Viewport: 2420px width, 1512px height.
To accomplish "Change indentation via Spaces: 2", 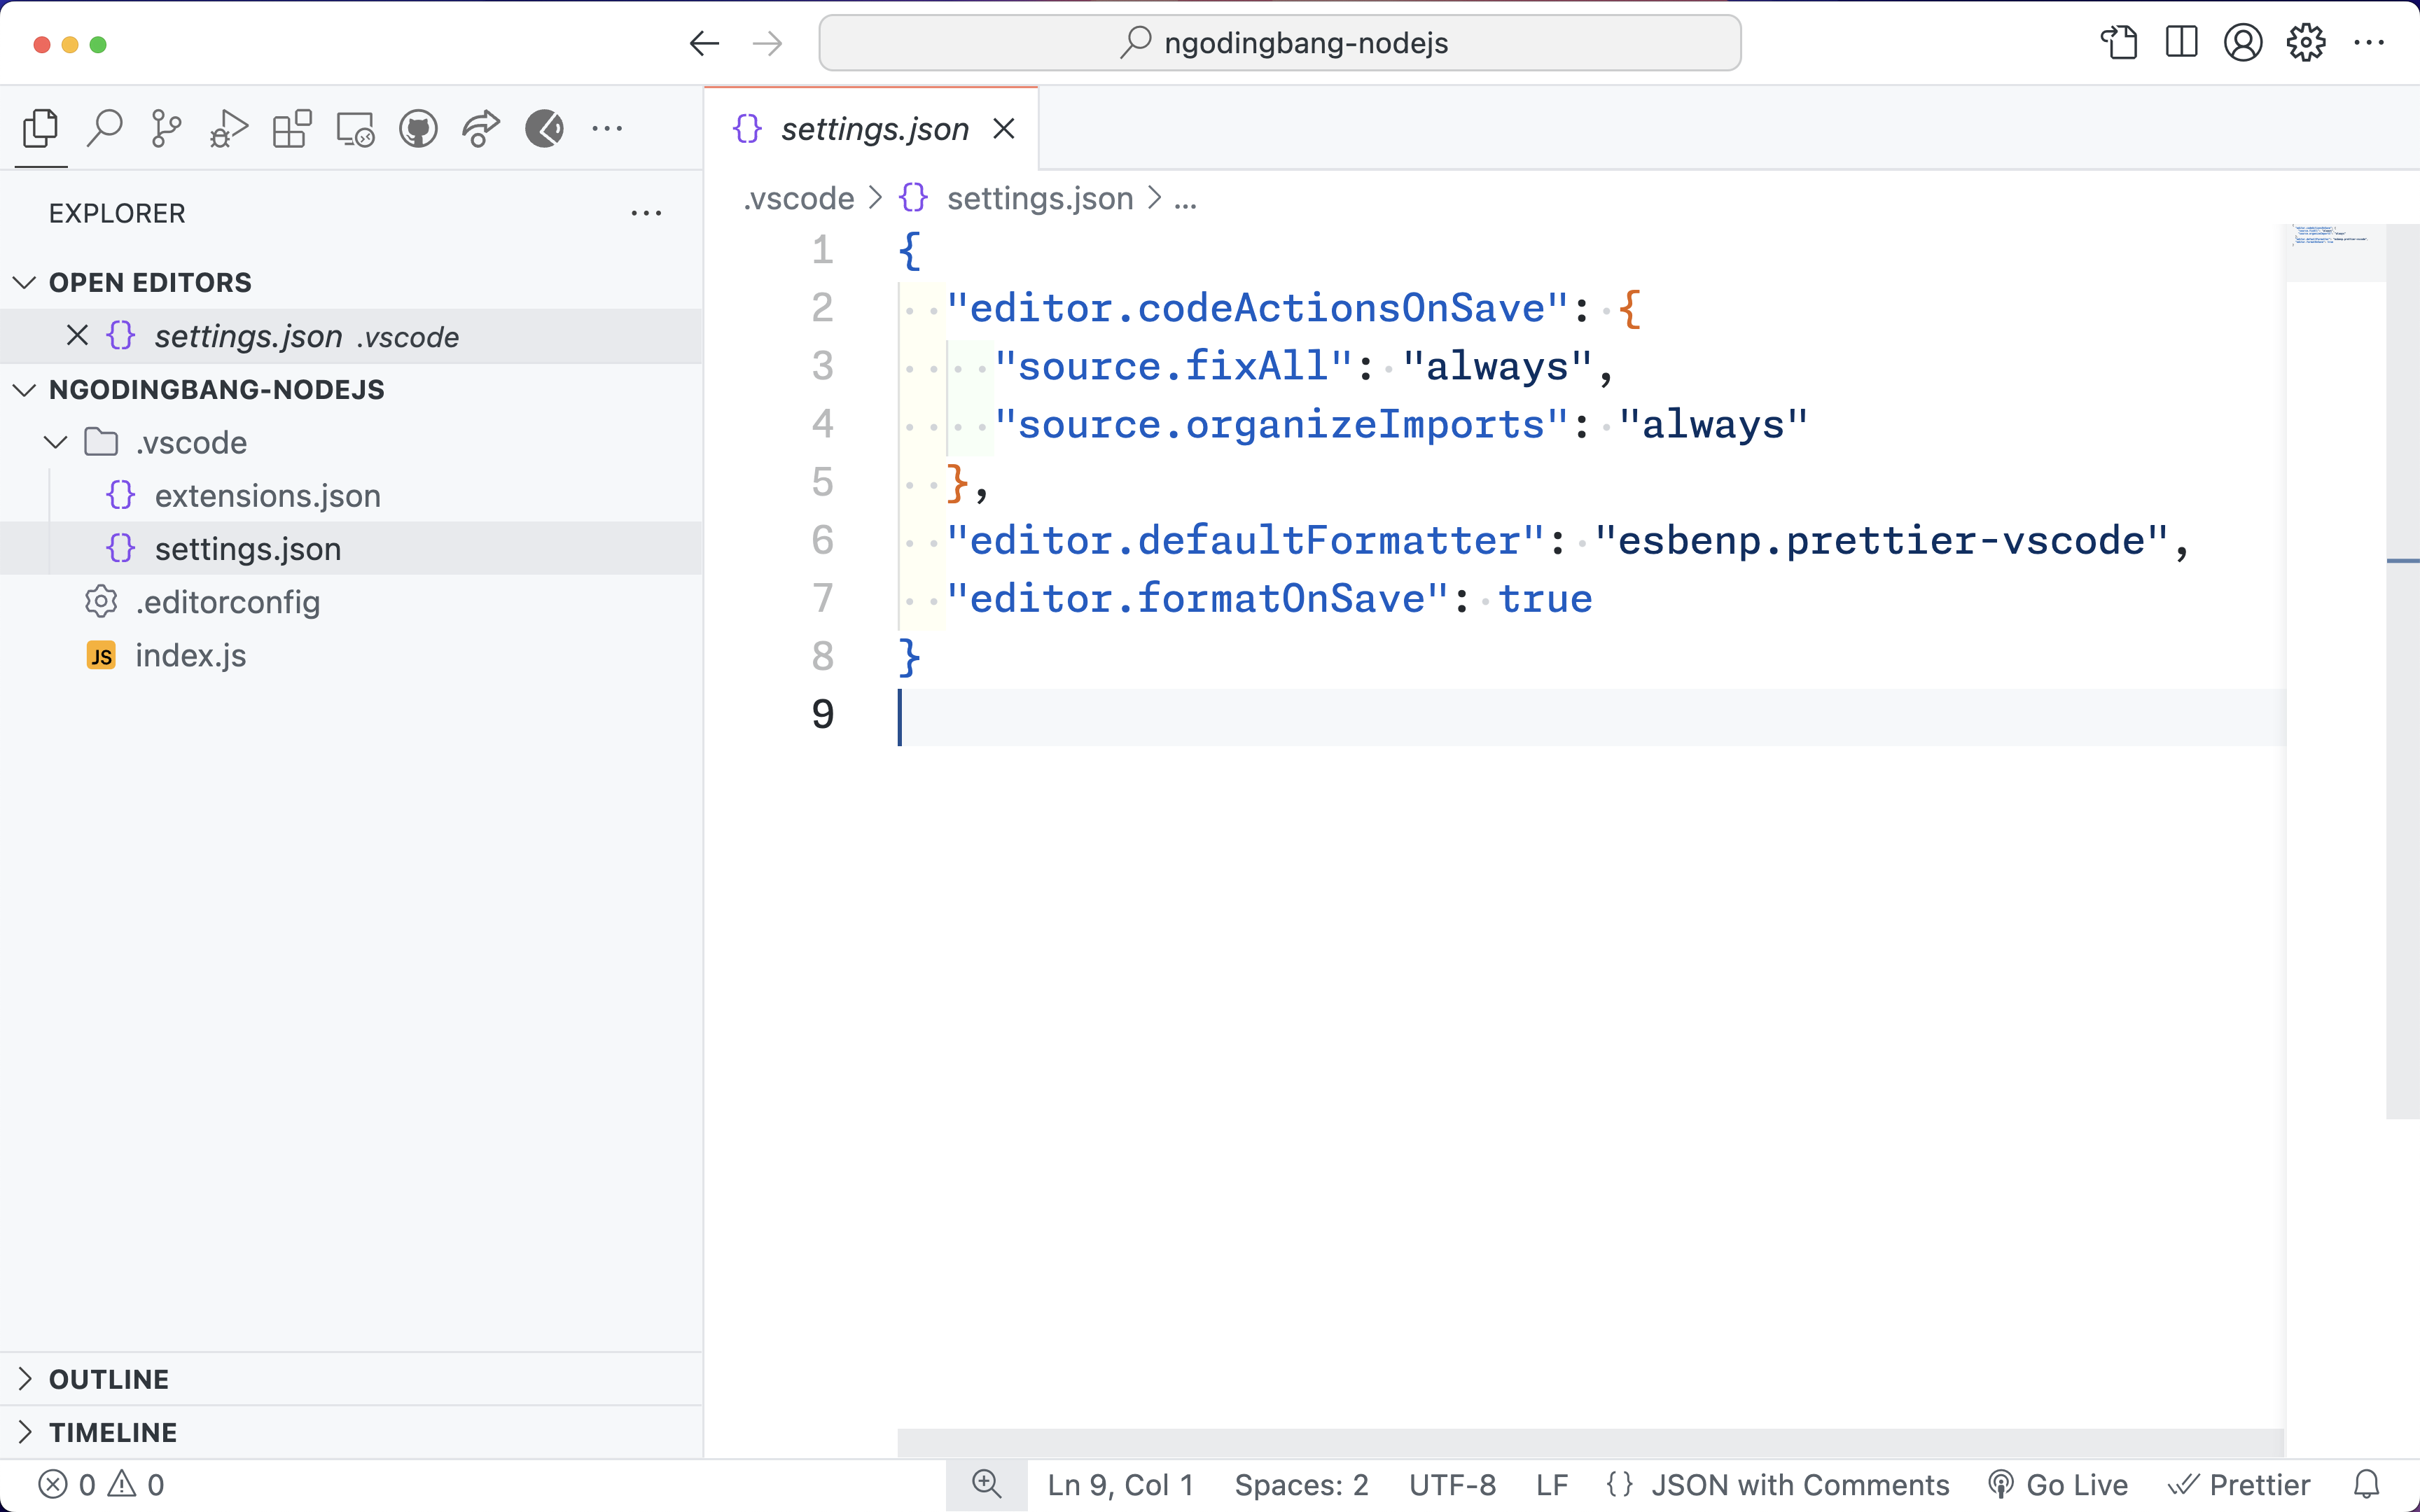I will 1301,1485.
